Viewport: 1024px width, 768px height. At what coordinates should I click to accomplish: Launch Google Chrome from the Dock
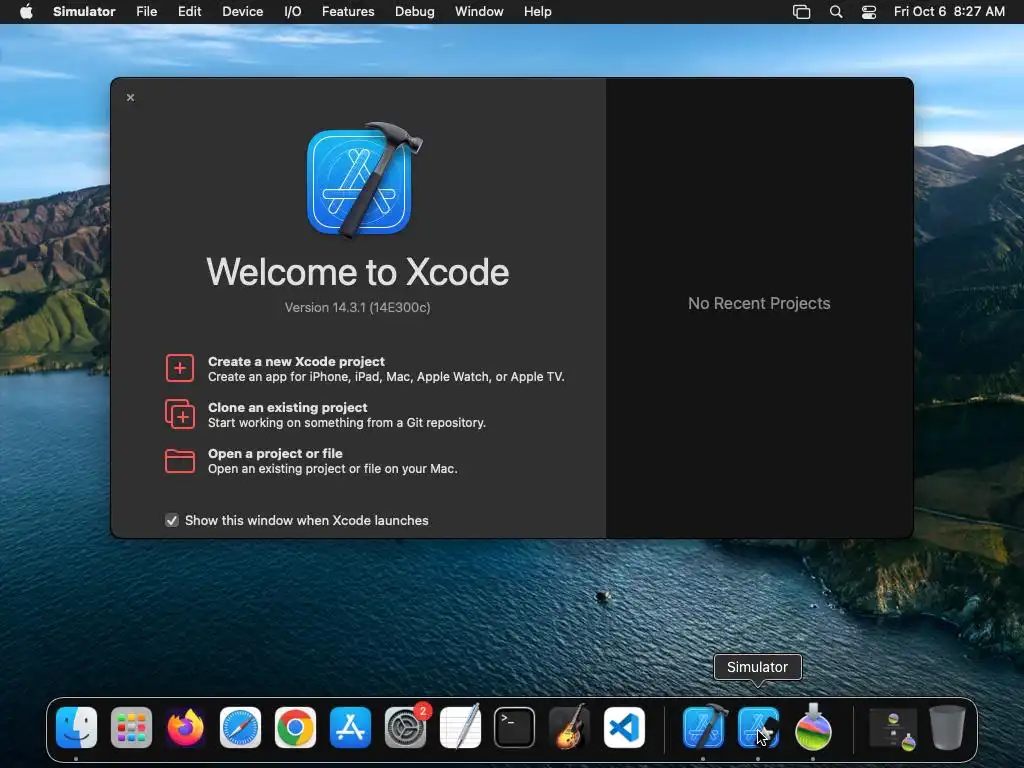295,728
